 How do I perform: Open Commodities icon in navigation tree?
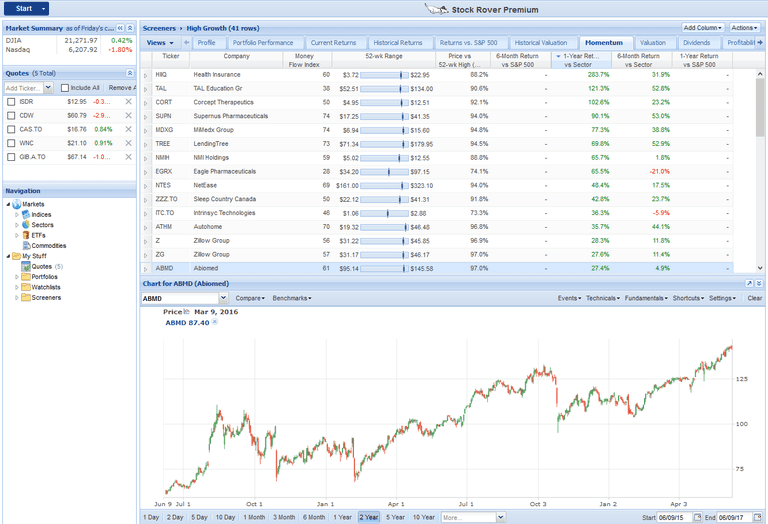click(26, 245)
